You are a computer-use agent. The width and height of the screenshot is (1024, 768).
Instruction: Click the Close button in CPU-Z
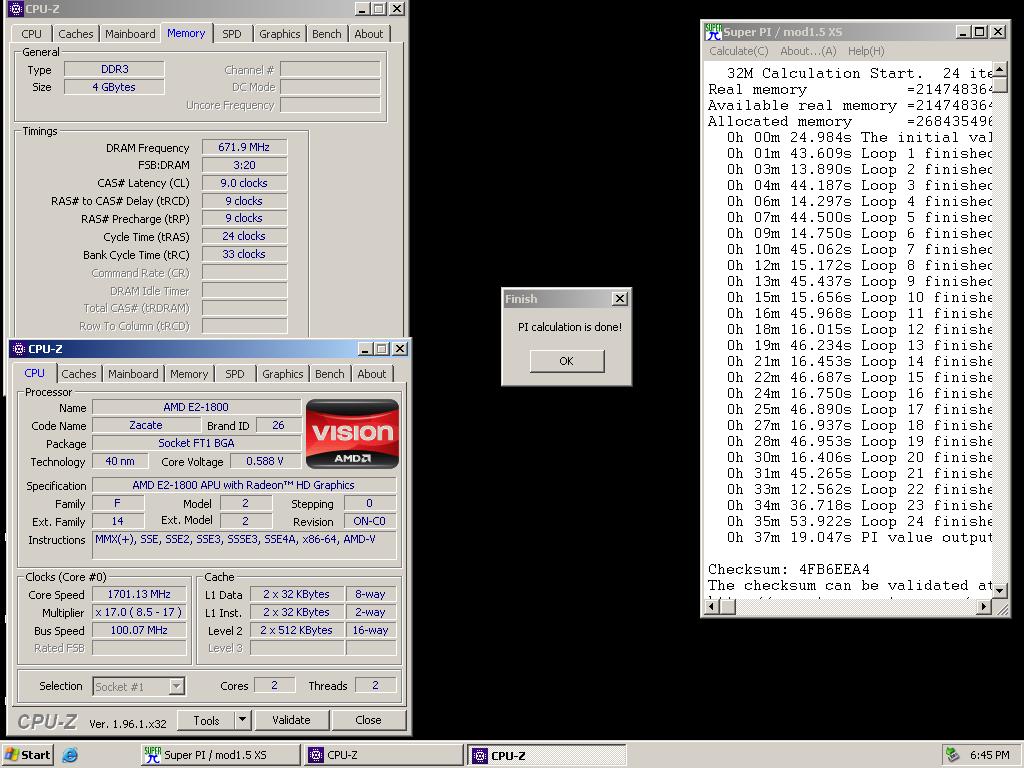pyautogui.click(x=368, y=720)
